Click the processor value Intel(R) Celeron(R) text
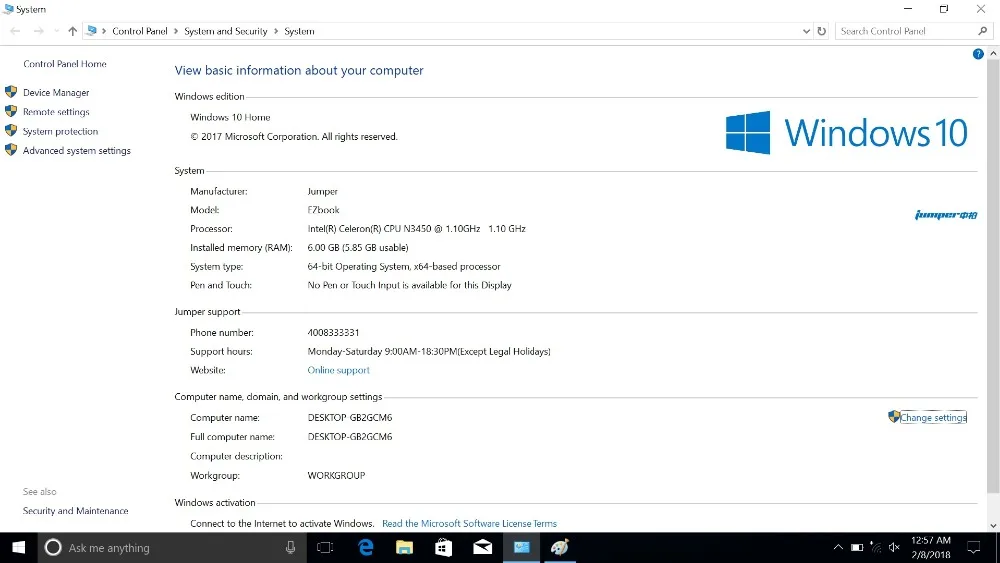This screenshot has width=1000, height=563. pyautogui.click(x=416, y=228)
